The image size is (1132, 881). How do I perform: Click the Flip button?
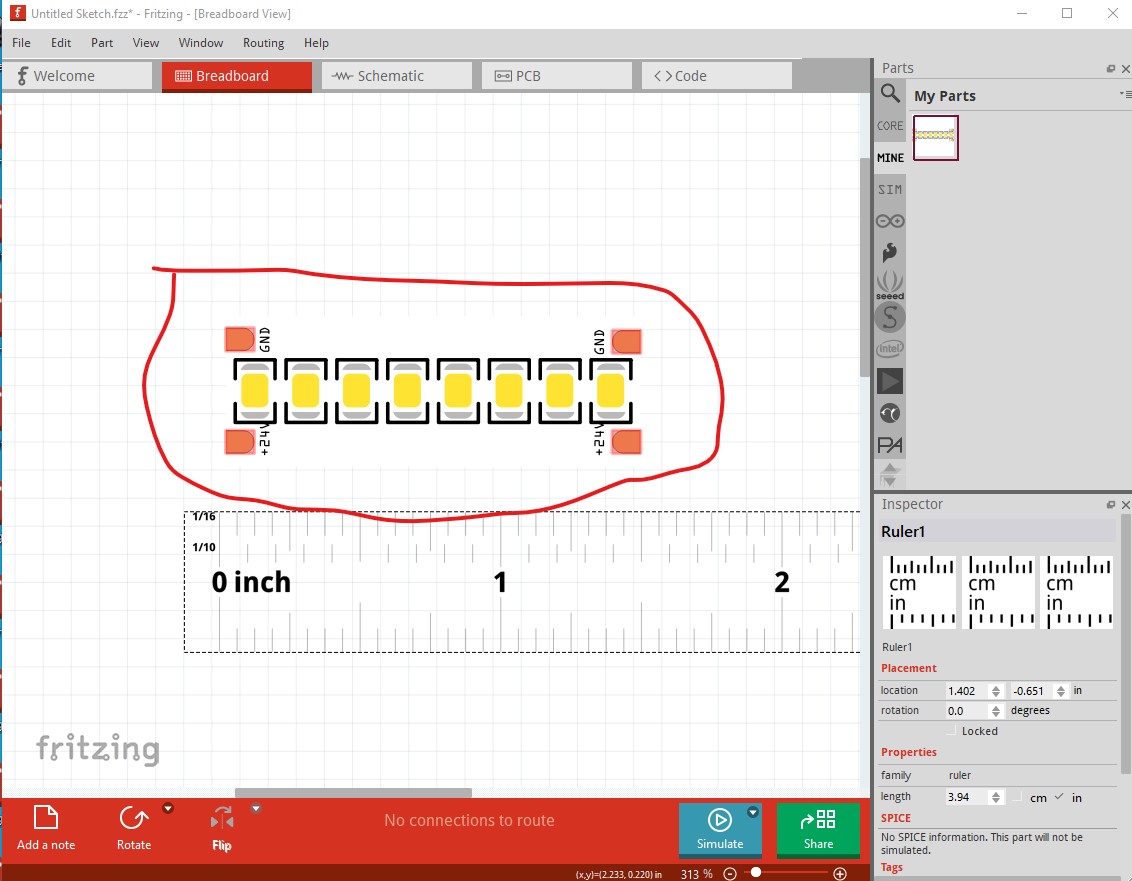coord(222,828)
